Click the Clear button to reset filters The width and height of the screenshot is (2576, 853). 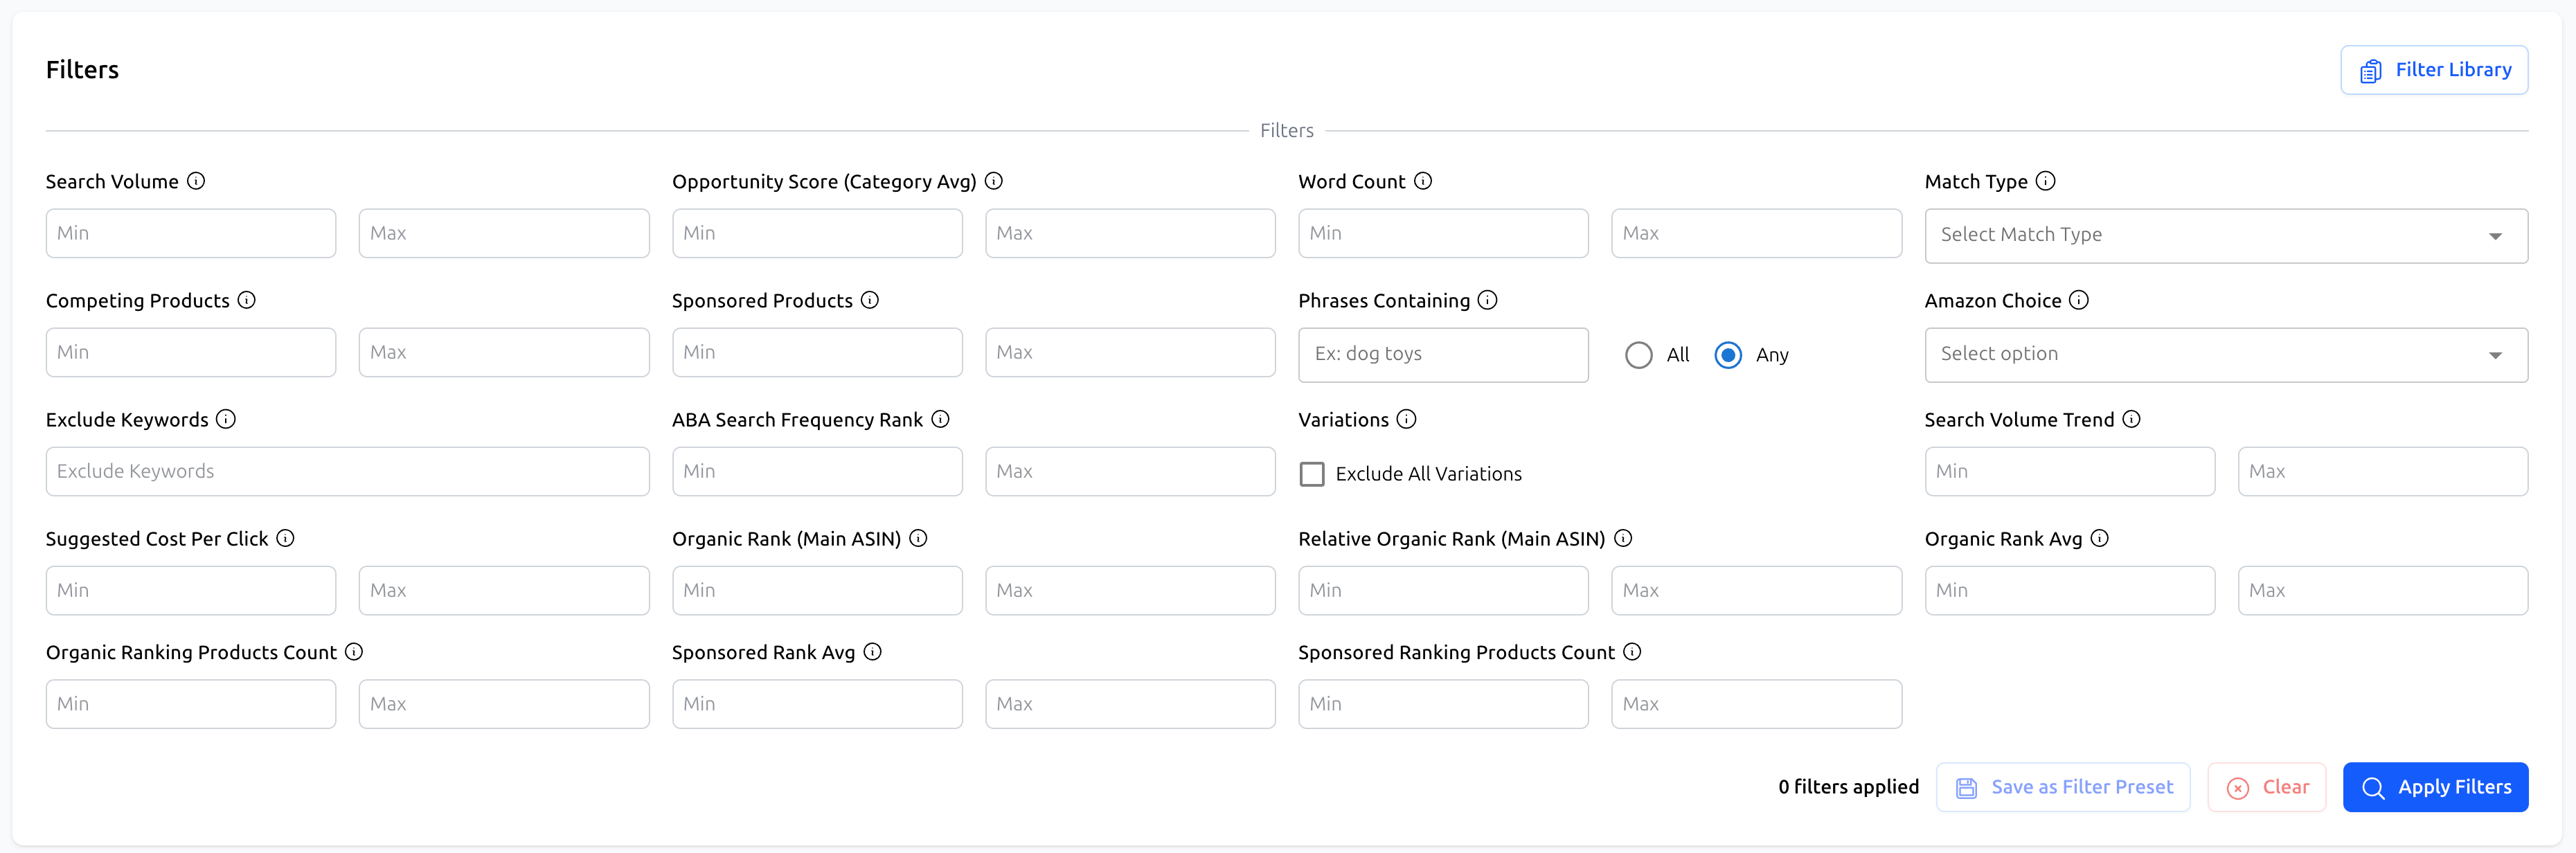[2266, 786]
